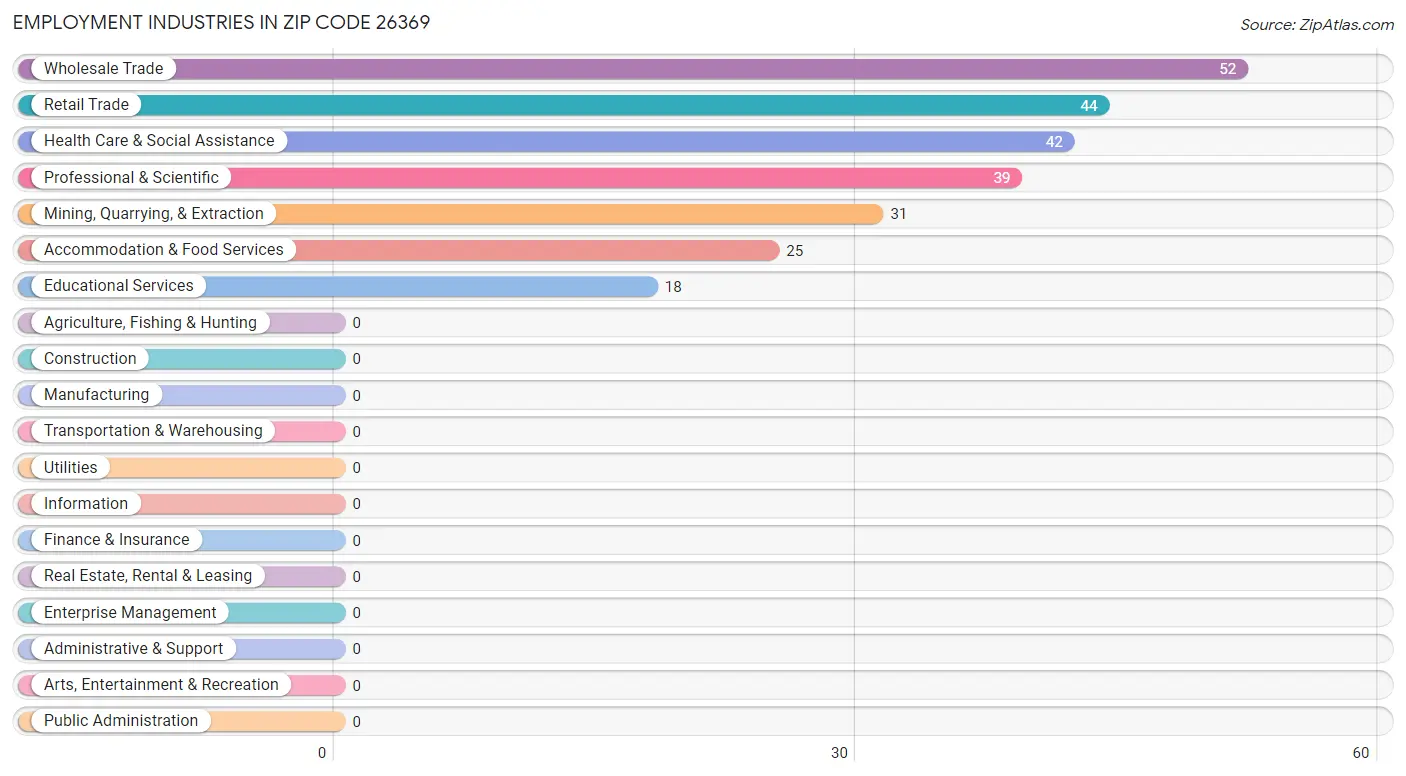Click Real Estate, Rental & Leasing label
Viewport: 1406px width, 776px height.
tap(148, 576)
